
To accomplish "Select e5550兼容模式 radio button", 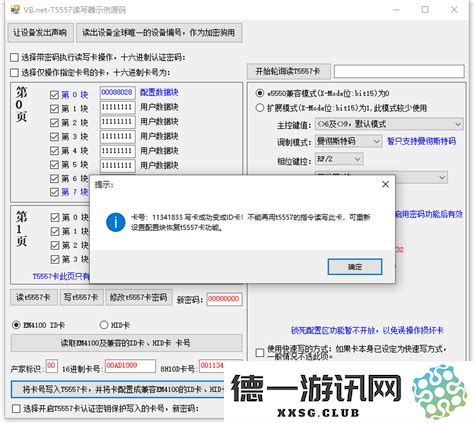I will pyautogui.click(x=260, y=93).
